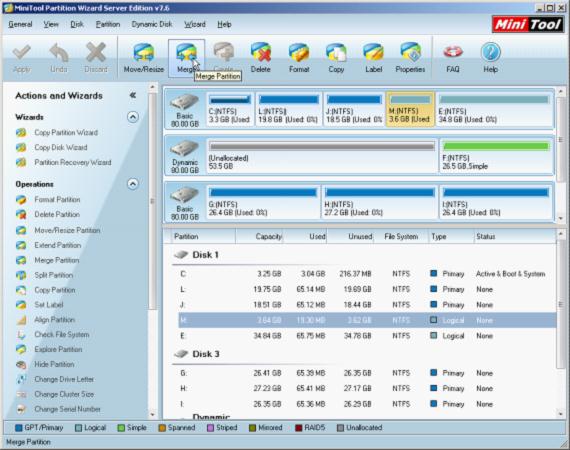This screenshot has height=450, width=570.
Task: Collapse the Operations section chevron
Action: pyautogui.click(x=133, y=184)
